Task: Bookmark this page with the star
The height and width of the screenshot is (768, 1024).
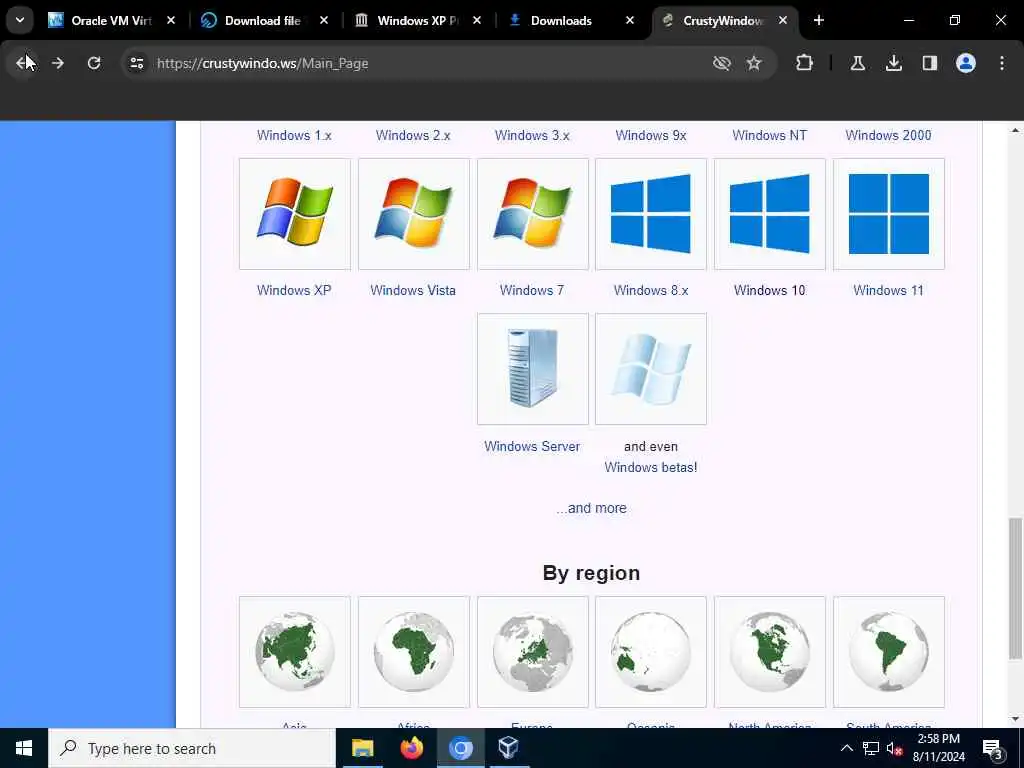Action: (754, 63)
